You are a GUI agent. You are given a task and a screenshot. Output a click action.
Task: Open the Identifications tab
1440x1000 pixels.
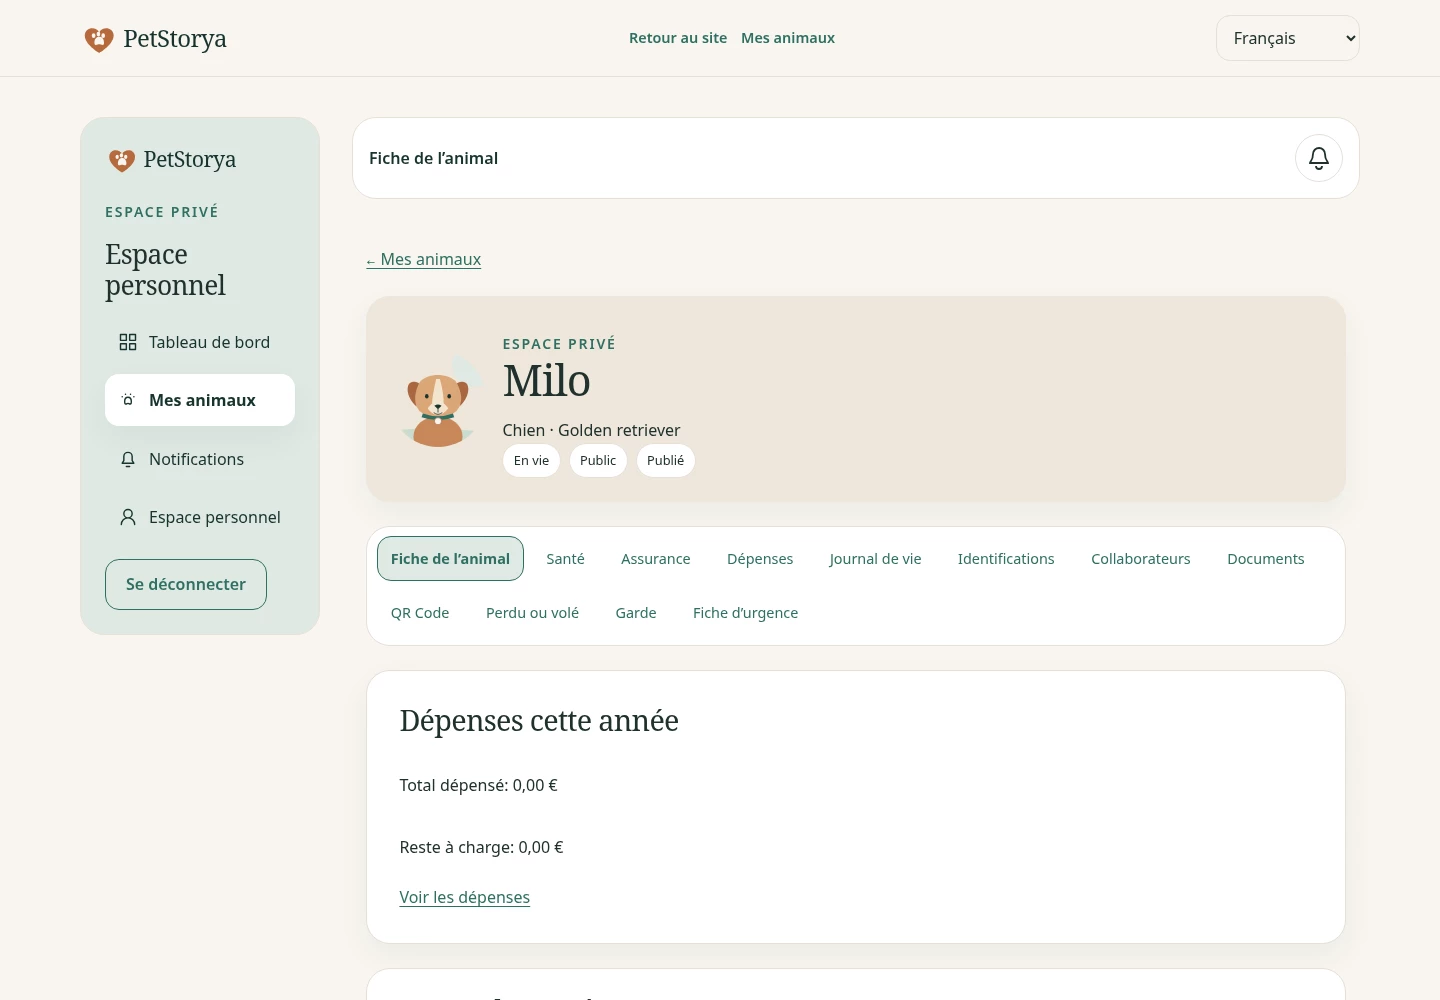click(1006, 559)
